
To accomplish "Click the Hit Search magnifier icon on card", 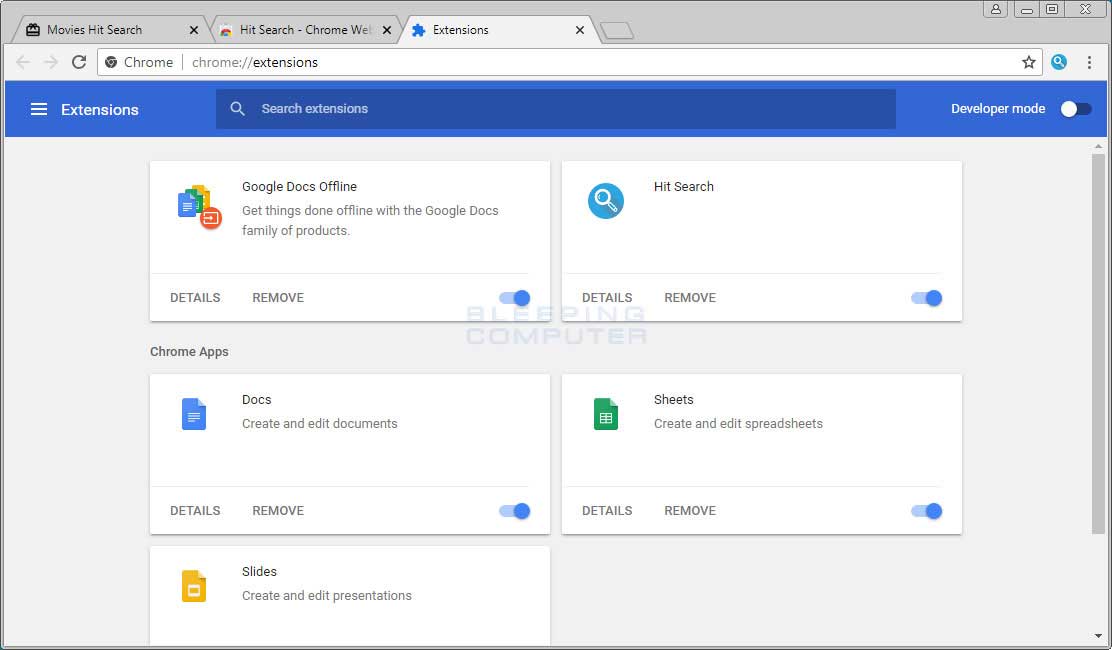I will click(x=606, y=201).
